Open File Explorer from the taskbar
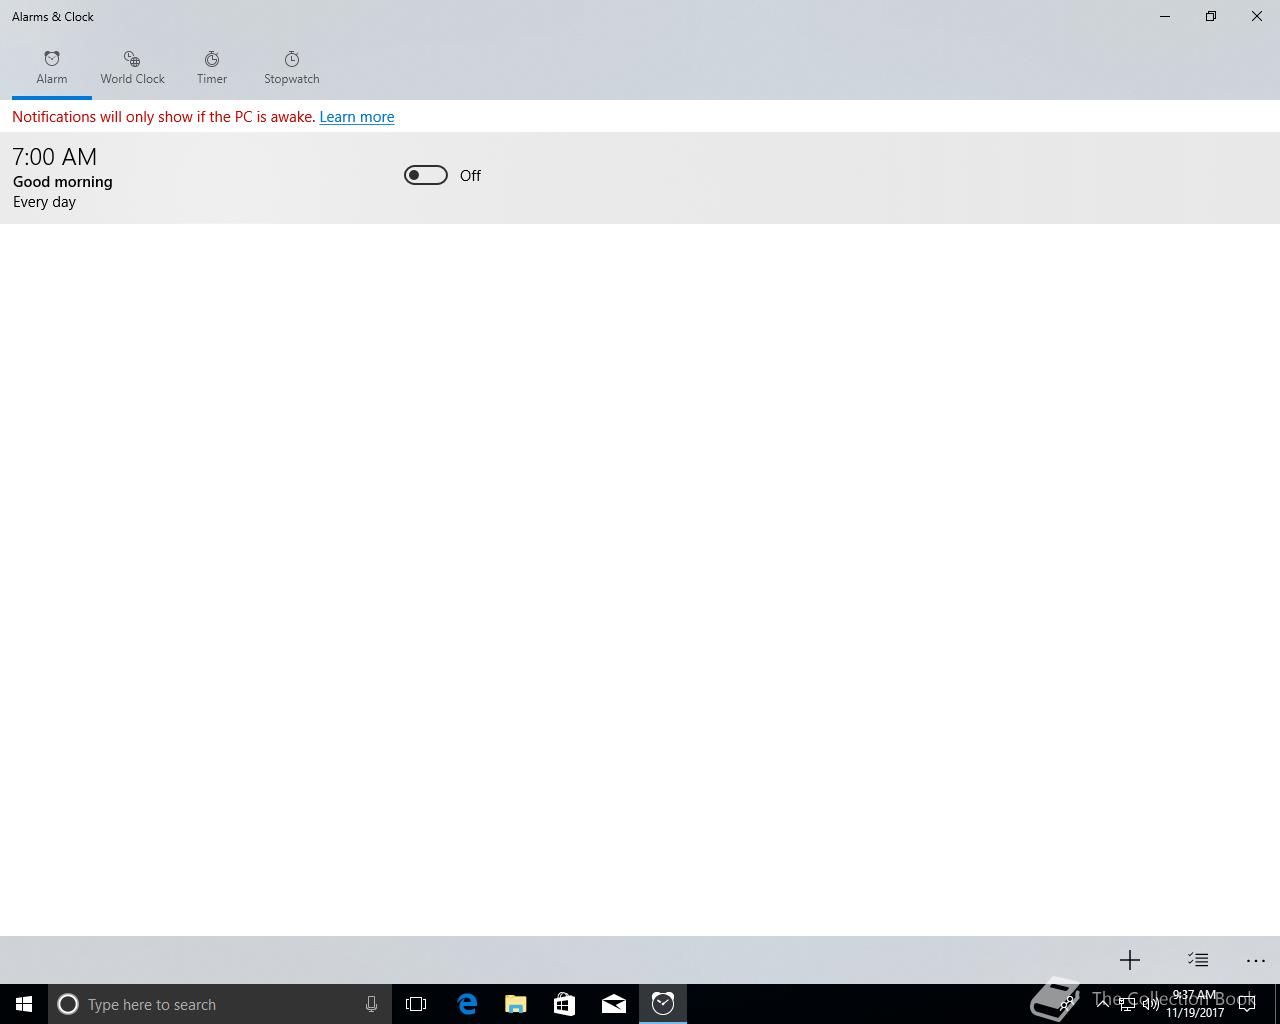 516,1004
